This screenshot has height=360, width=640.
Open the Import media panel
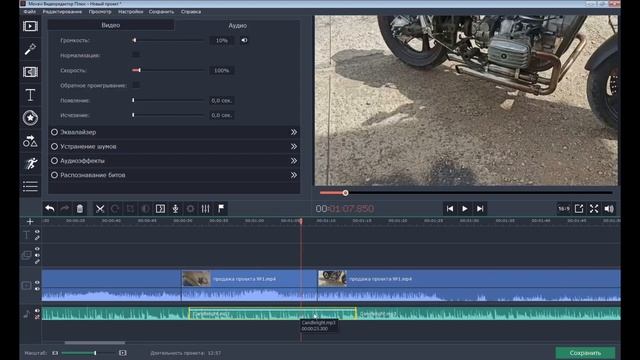tap(30, 26)
